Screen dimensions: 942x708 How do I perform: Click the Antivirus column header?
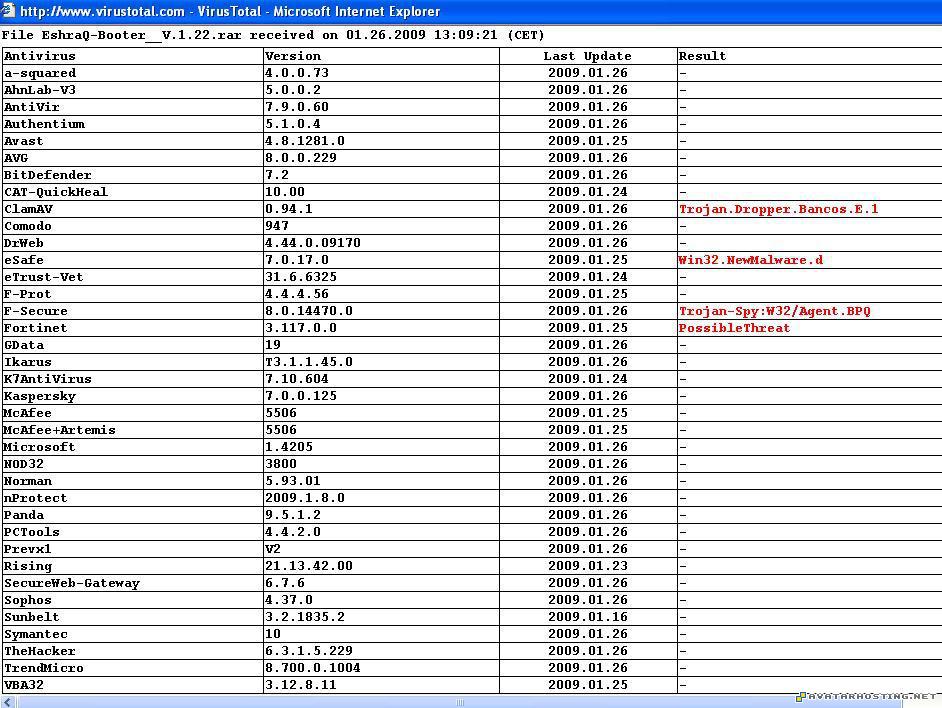[39, 56]
